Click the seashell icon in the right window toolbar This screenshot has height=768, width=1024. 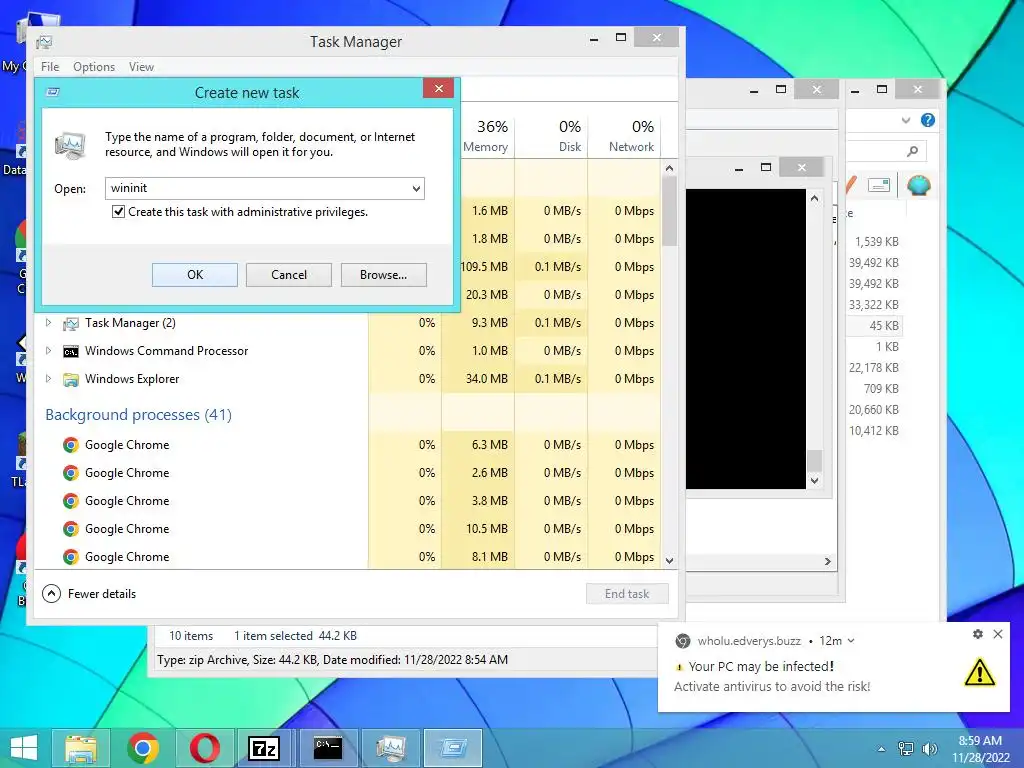(919, 185)
